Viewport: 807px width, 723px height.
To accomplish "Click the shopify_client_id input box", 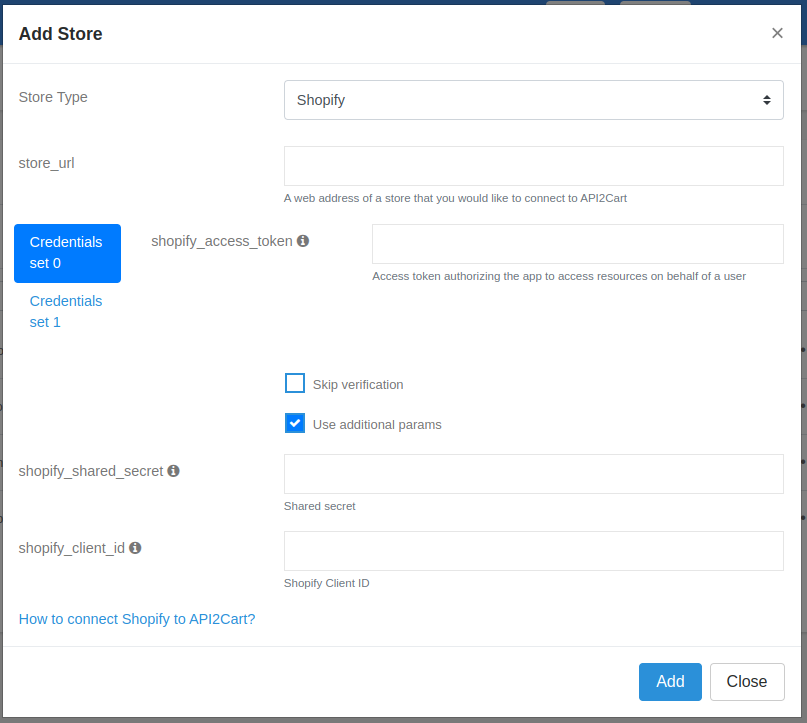I will 533,550.
